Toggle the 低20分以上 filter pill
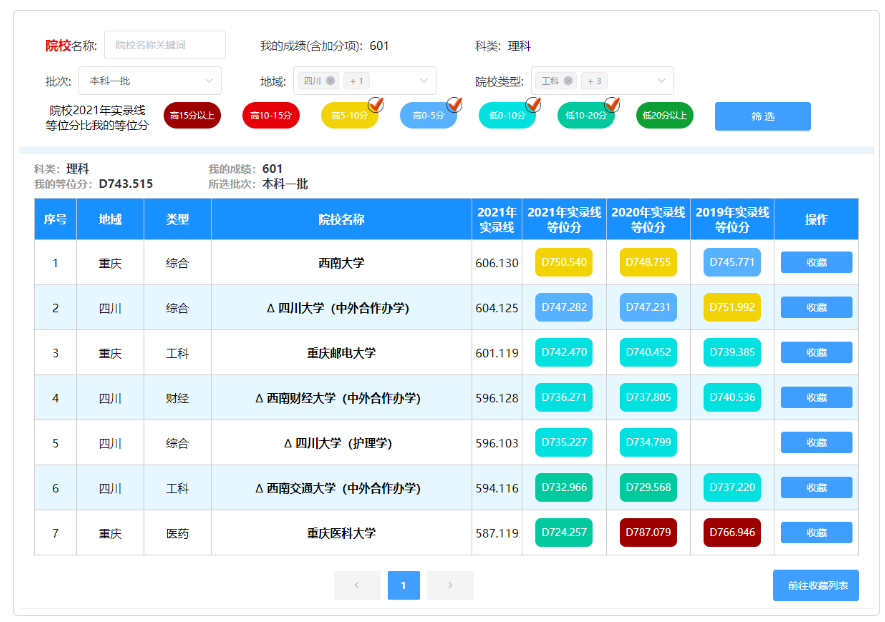885x622 pixels. click(x=664, y=116)
